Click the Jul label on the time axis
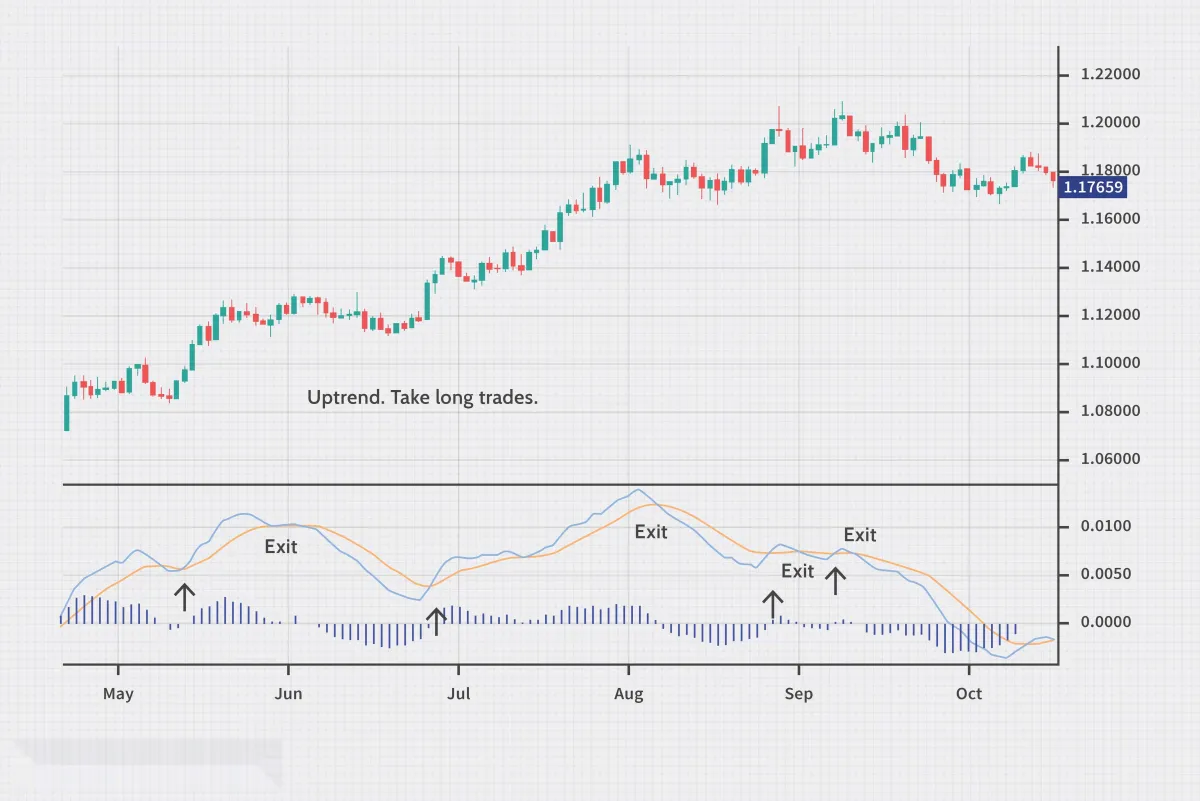 coord(458,693)
